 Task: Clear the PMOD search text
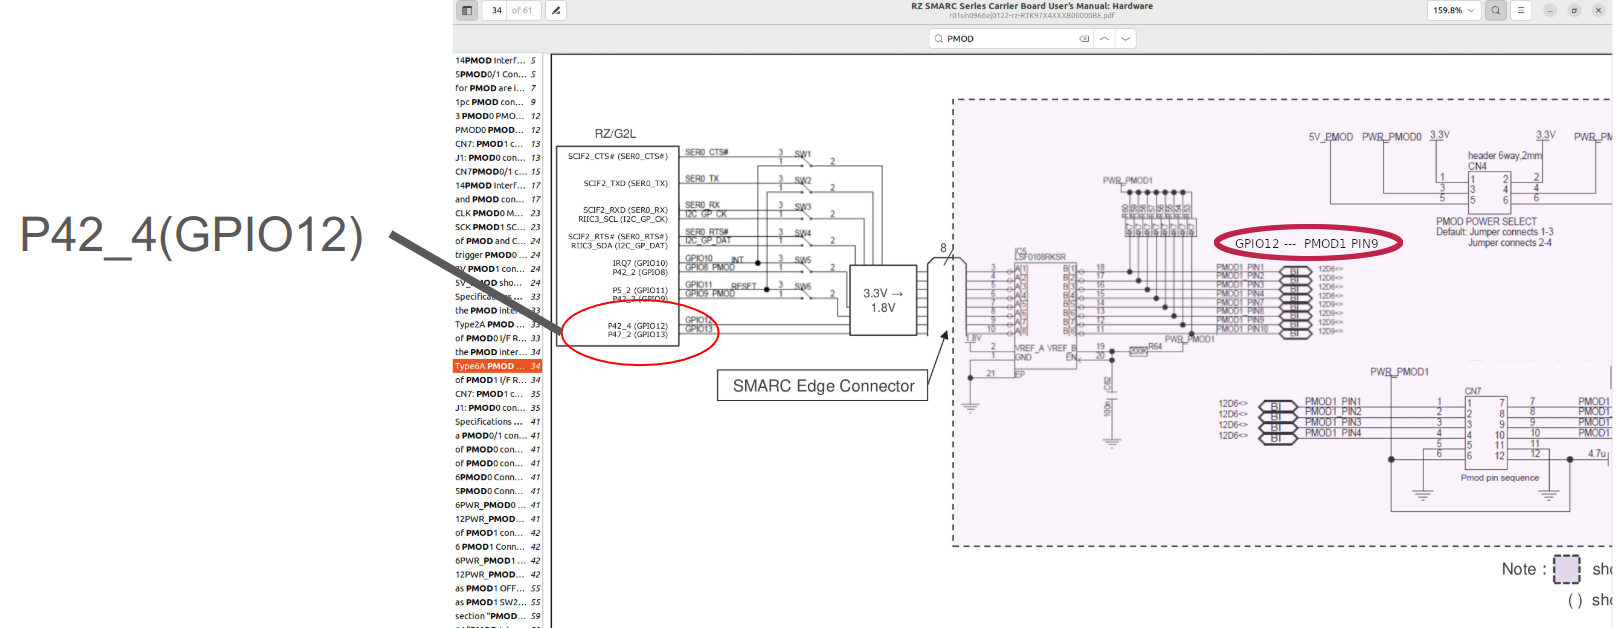click(x=1084, y=39)
